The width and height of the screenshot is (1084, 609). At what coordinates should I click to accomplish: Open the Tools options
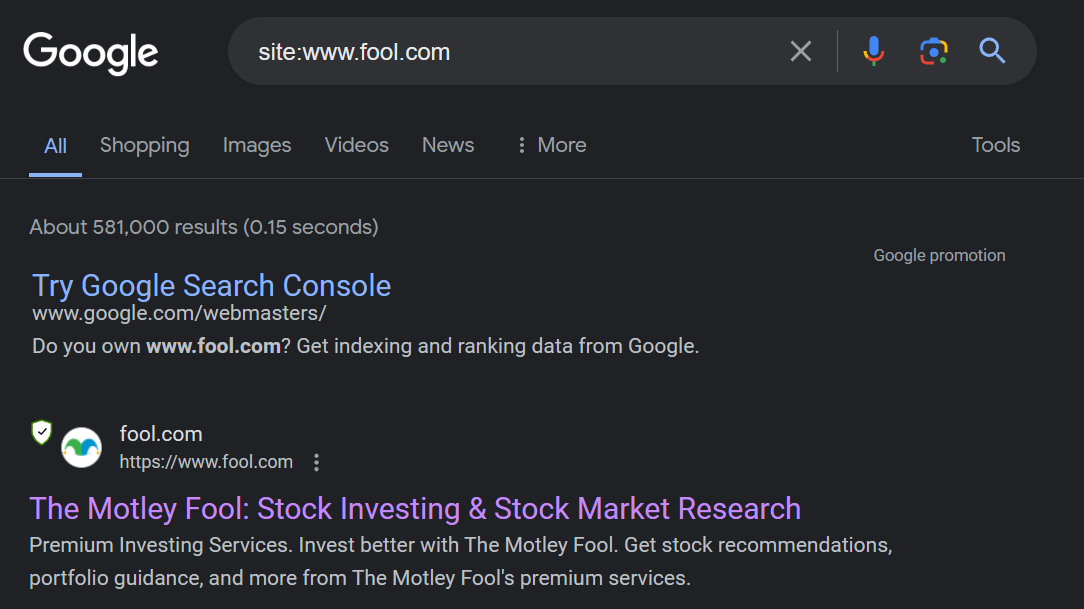(995, 145)
